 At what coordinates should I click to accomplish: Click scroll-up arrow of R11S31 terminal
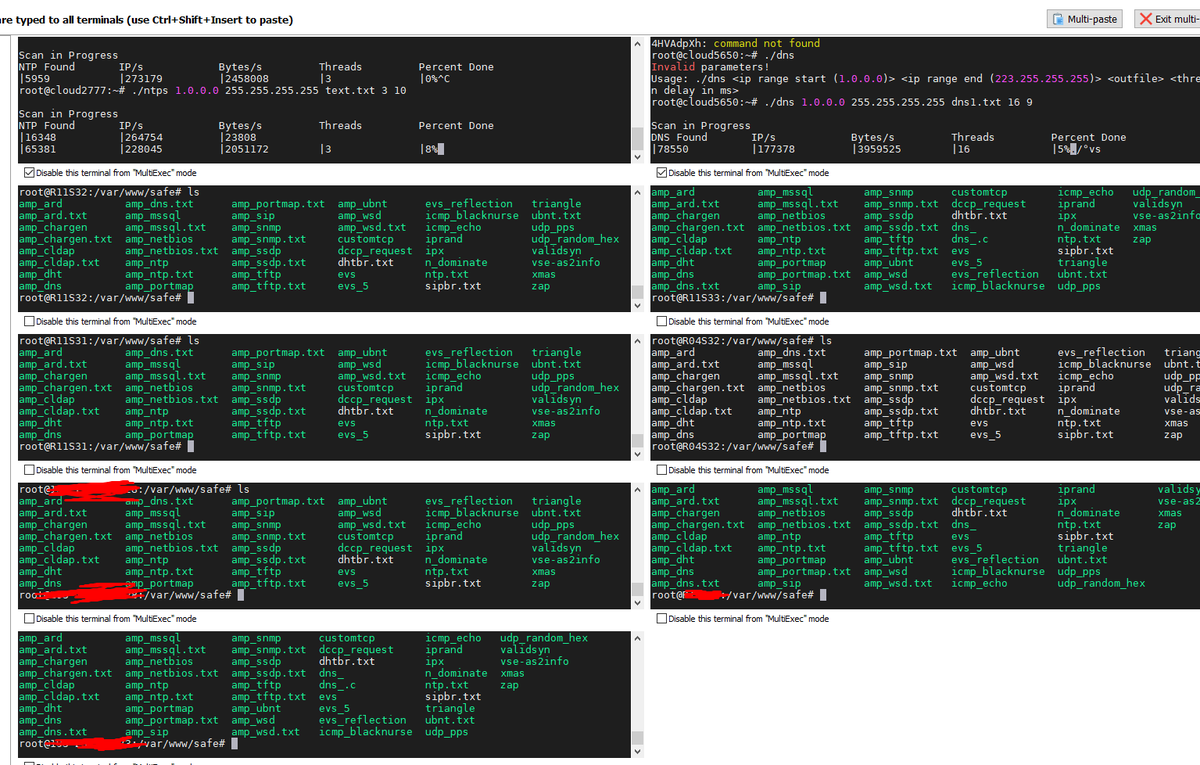point(640,343)
